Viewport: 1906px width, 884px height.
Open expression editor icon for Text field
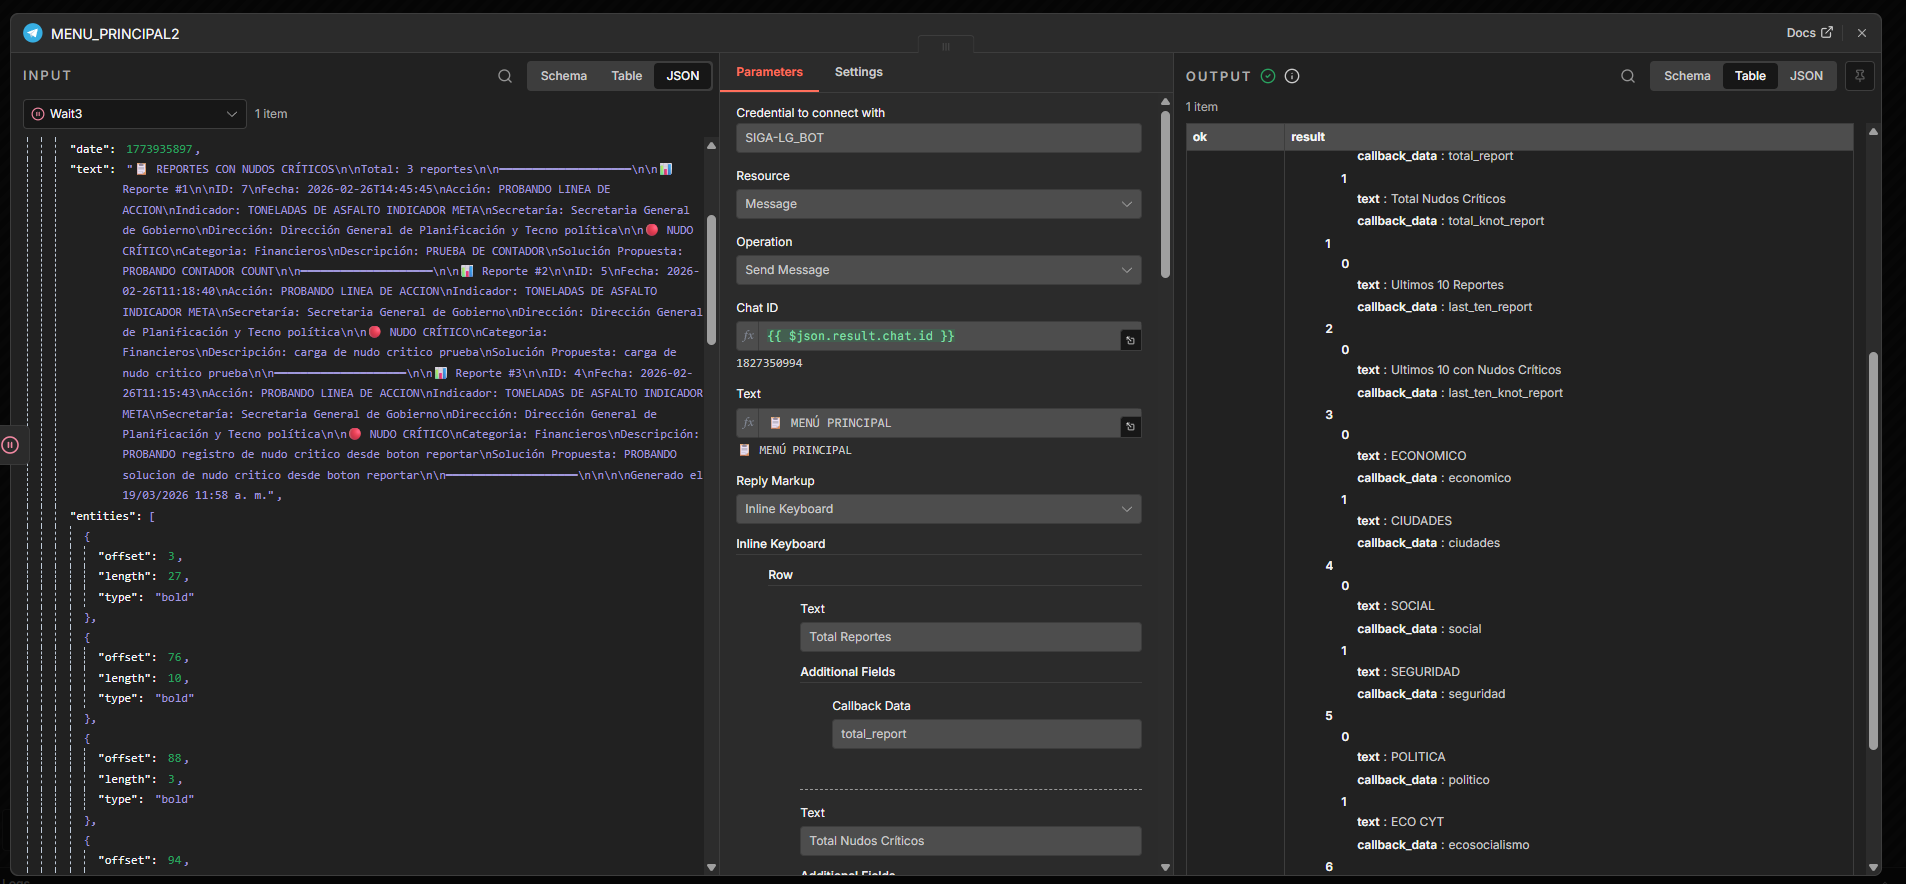coord(1130,426)
